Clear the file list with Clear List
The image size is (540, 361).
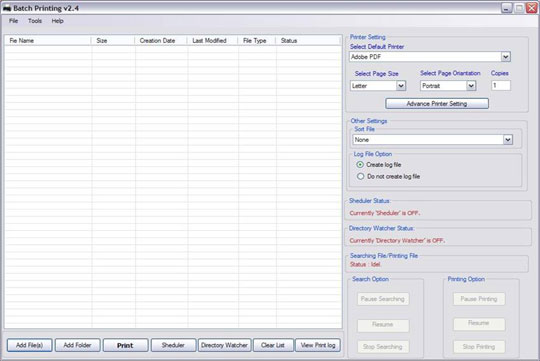pyautogui.click(x=273, y=345)
